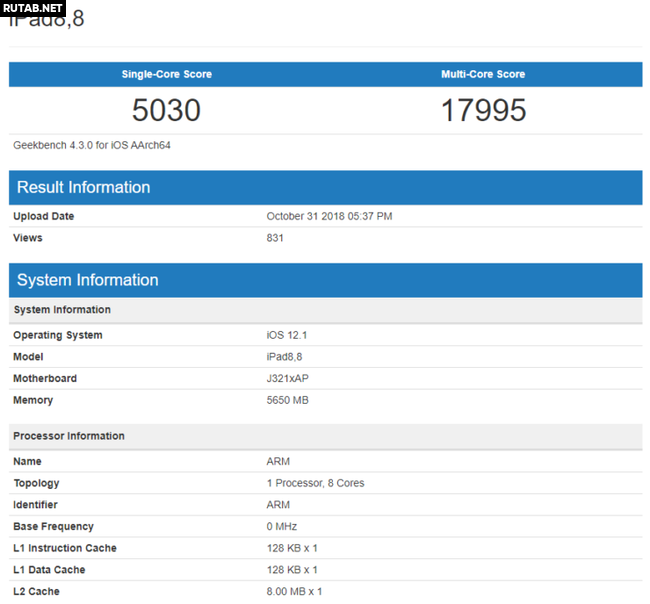Click the Upload Date label
Image resolution: width=650 pixels, height=604 pixels.
(x=44, y=216)
